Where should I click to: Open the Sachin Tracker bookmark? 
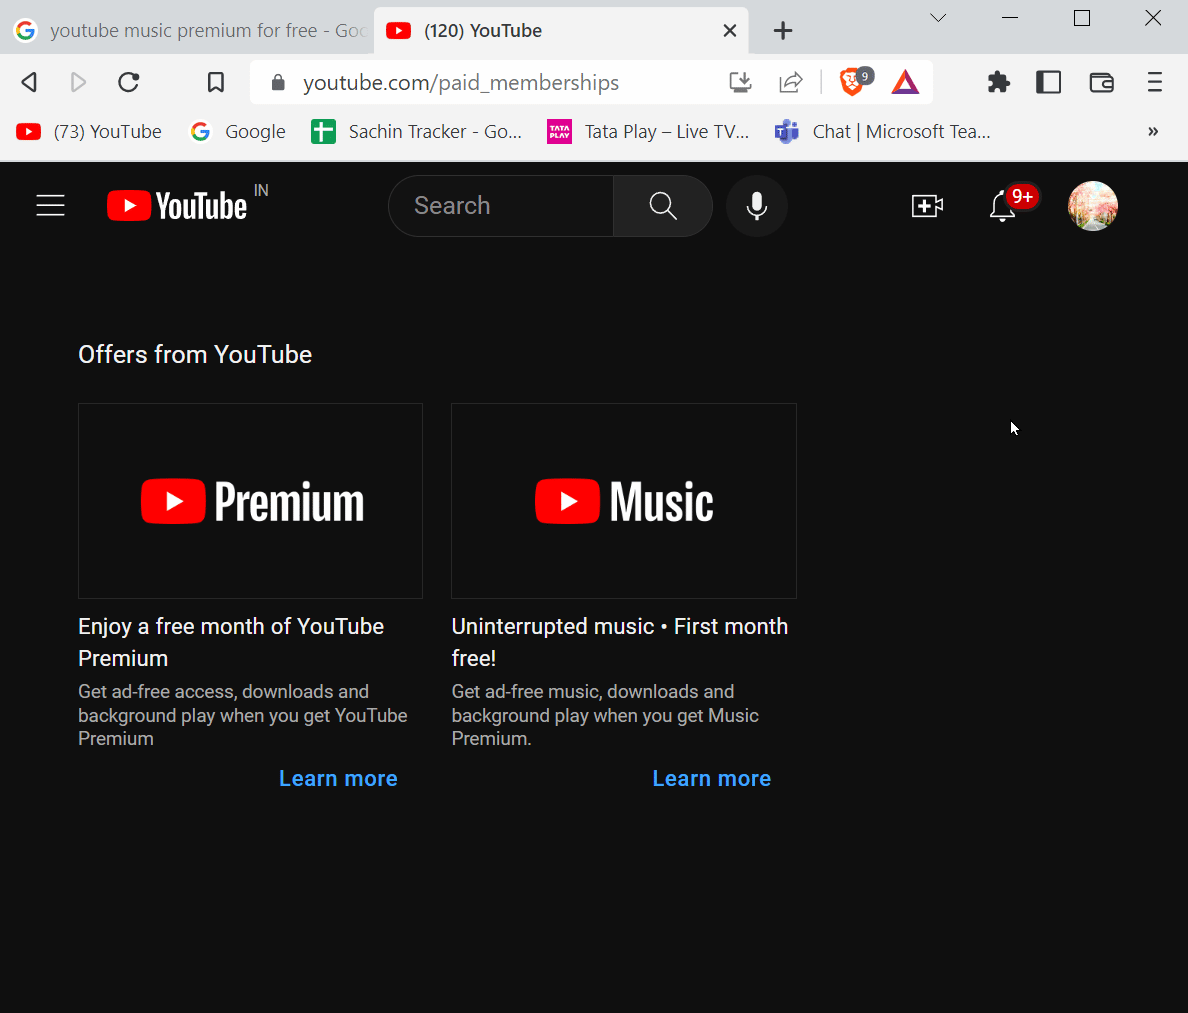click(x=417, y=132)
